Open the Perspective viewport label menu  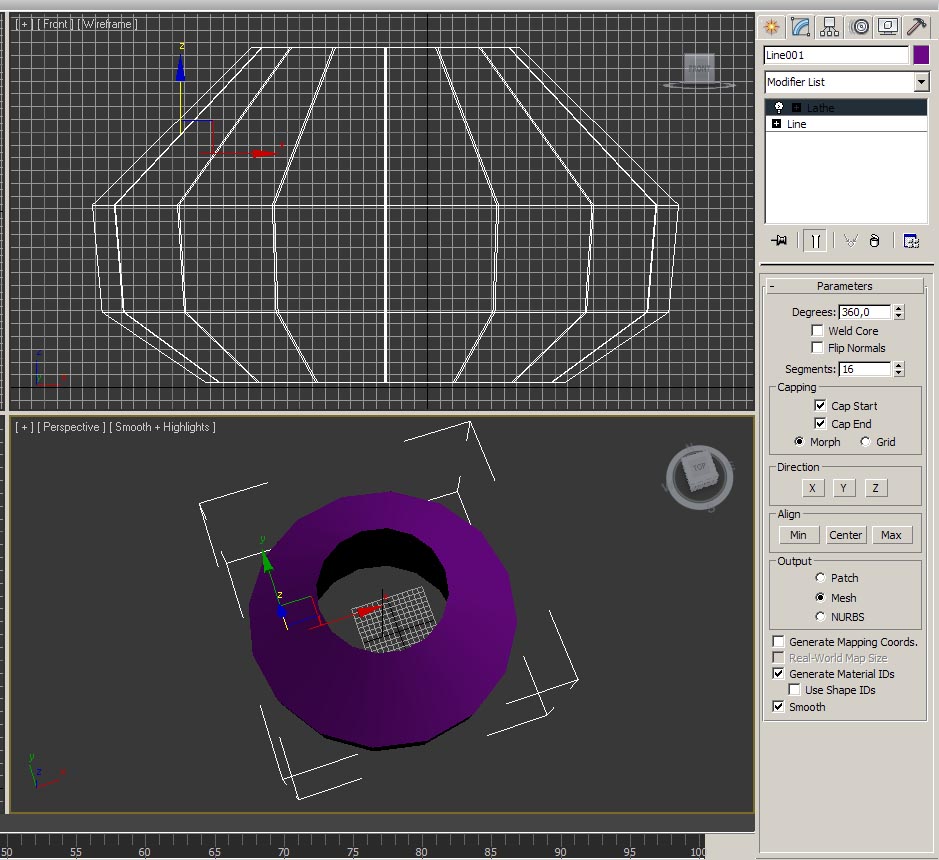[x=72, y=427]
